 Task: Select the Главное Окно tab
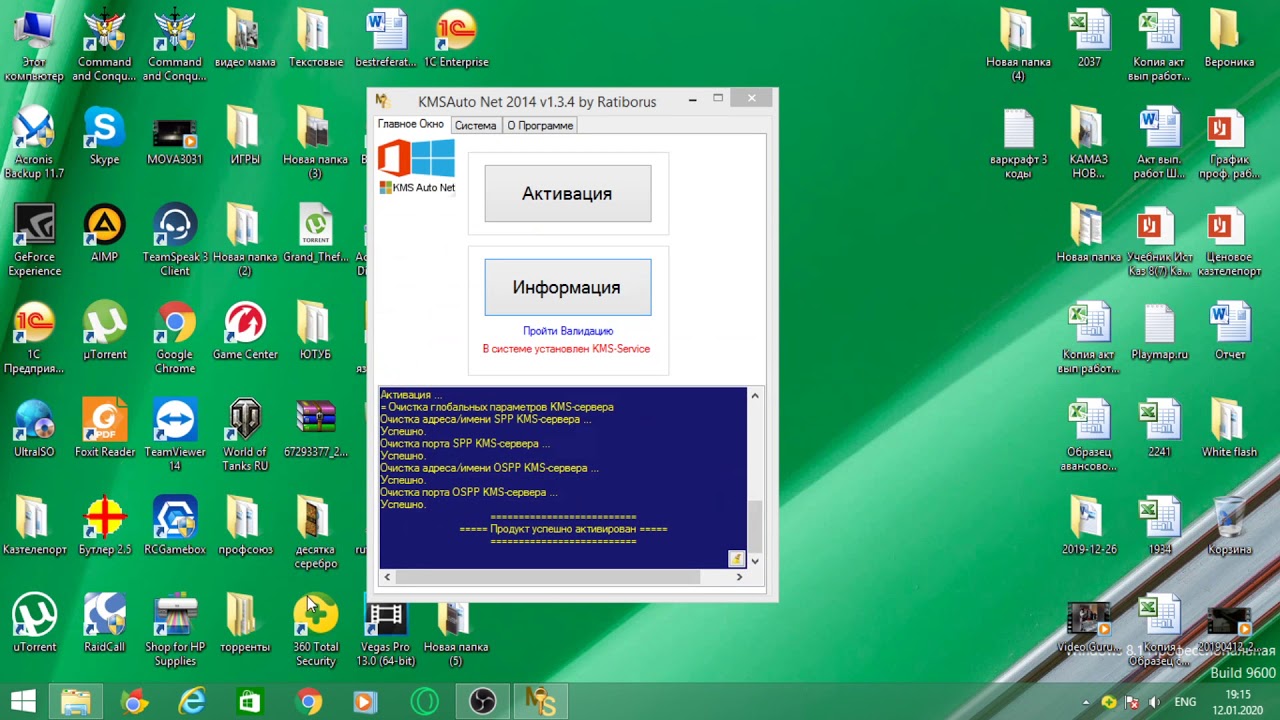(x=410, y=124)
